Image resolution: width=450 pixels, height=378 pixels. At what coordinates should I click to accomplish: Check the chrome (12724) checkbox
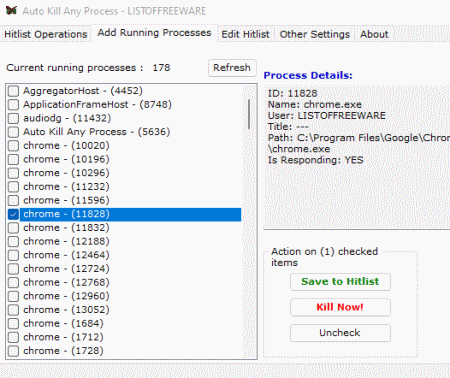tap(13, 269)
